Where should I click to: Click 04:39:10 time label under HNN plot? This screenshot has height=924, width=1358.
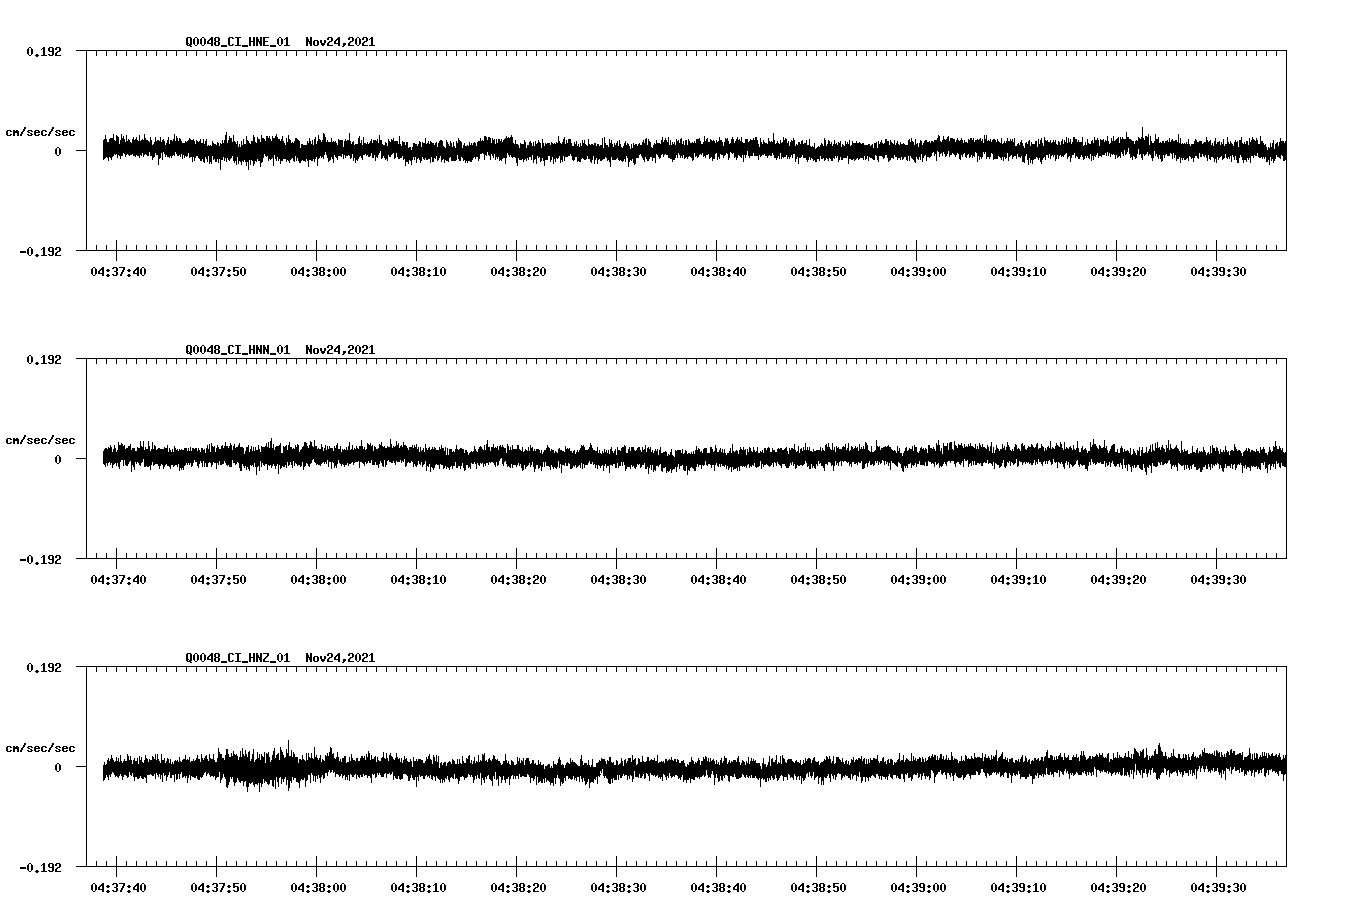1018,579
